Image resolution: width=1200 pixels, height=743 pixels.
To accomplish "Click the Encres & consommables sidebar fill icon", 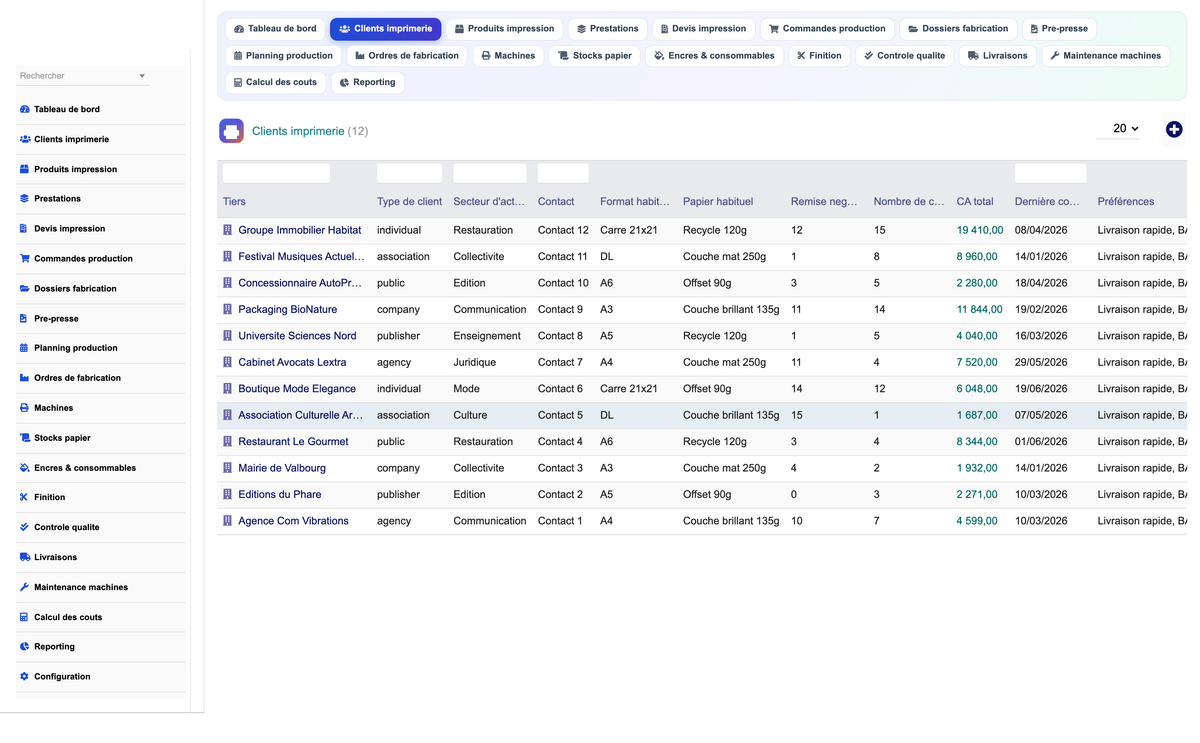I will click(x=25, y=468).
